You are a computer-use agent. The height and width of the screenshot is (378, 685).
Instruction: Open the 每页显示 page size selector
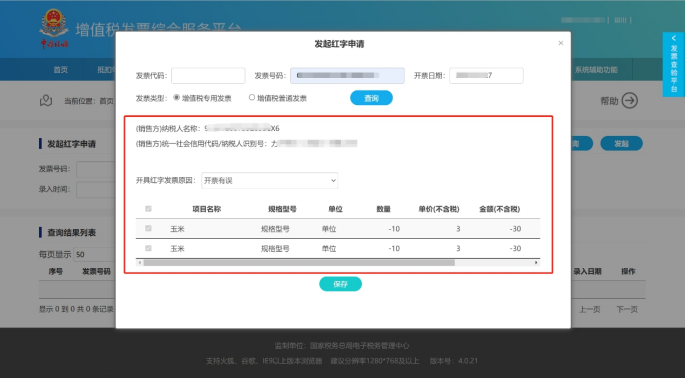[x=94, y=254]
